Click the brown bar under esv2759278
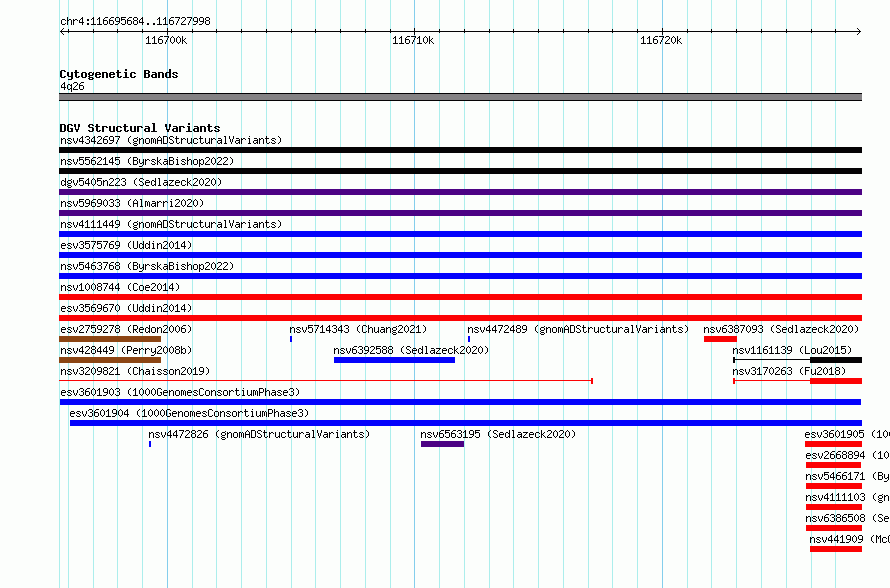Image resolution: width=890 pixels, height=588 pixels. pyautogui.click(x=110, y=339)
